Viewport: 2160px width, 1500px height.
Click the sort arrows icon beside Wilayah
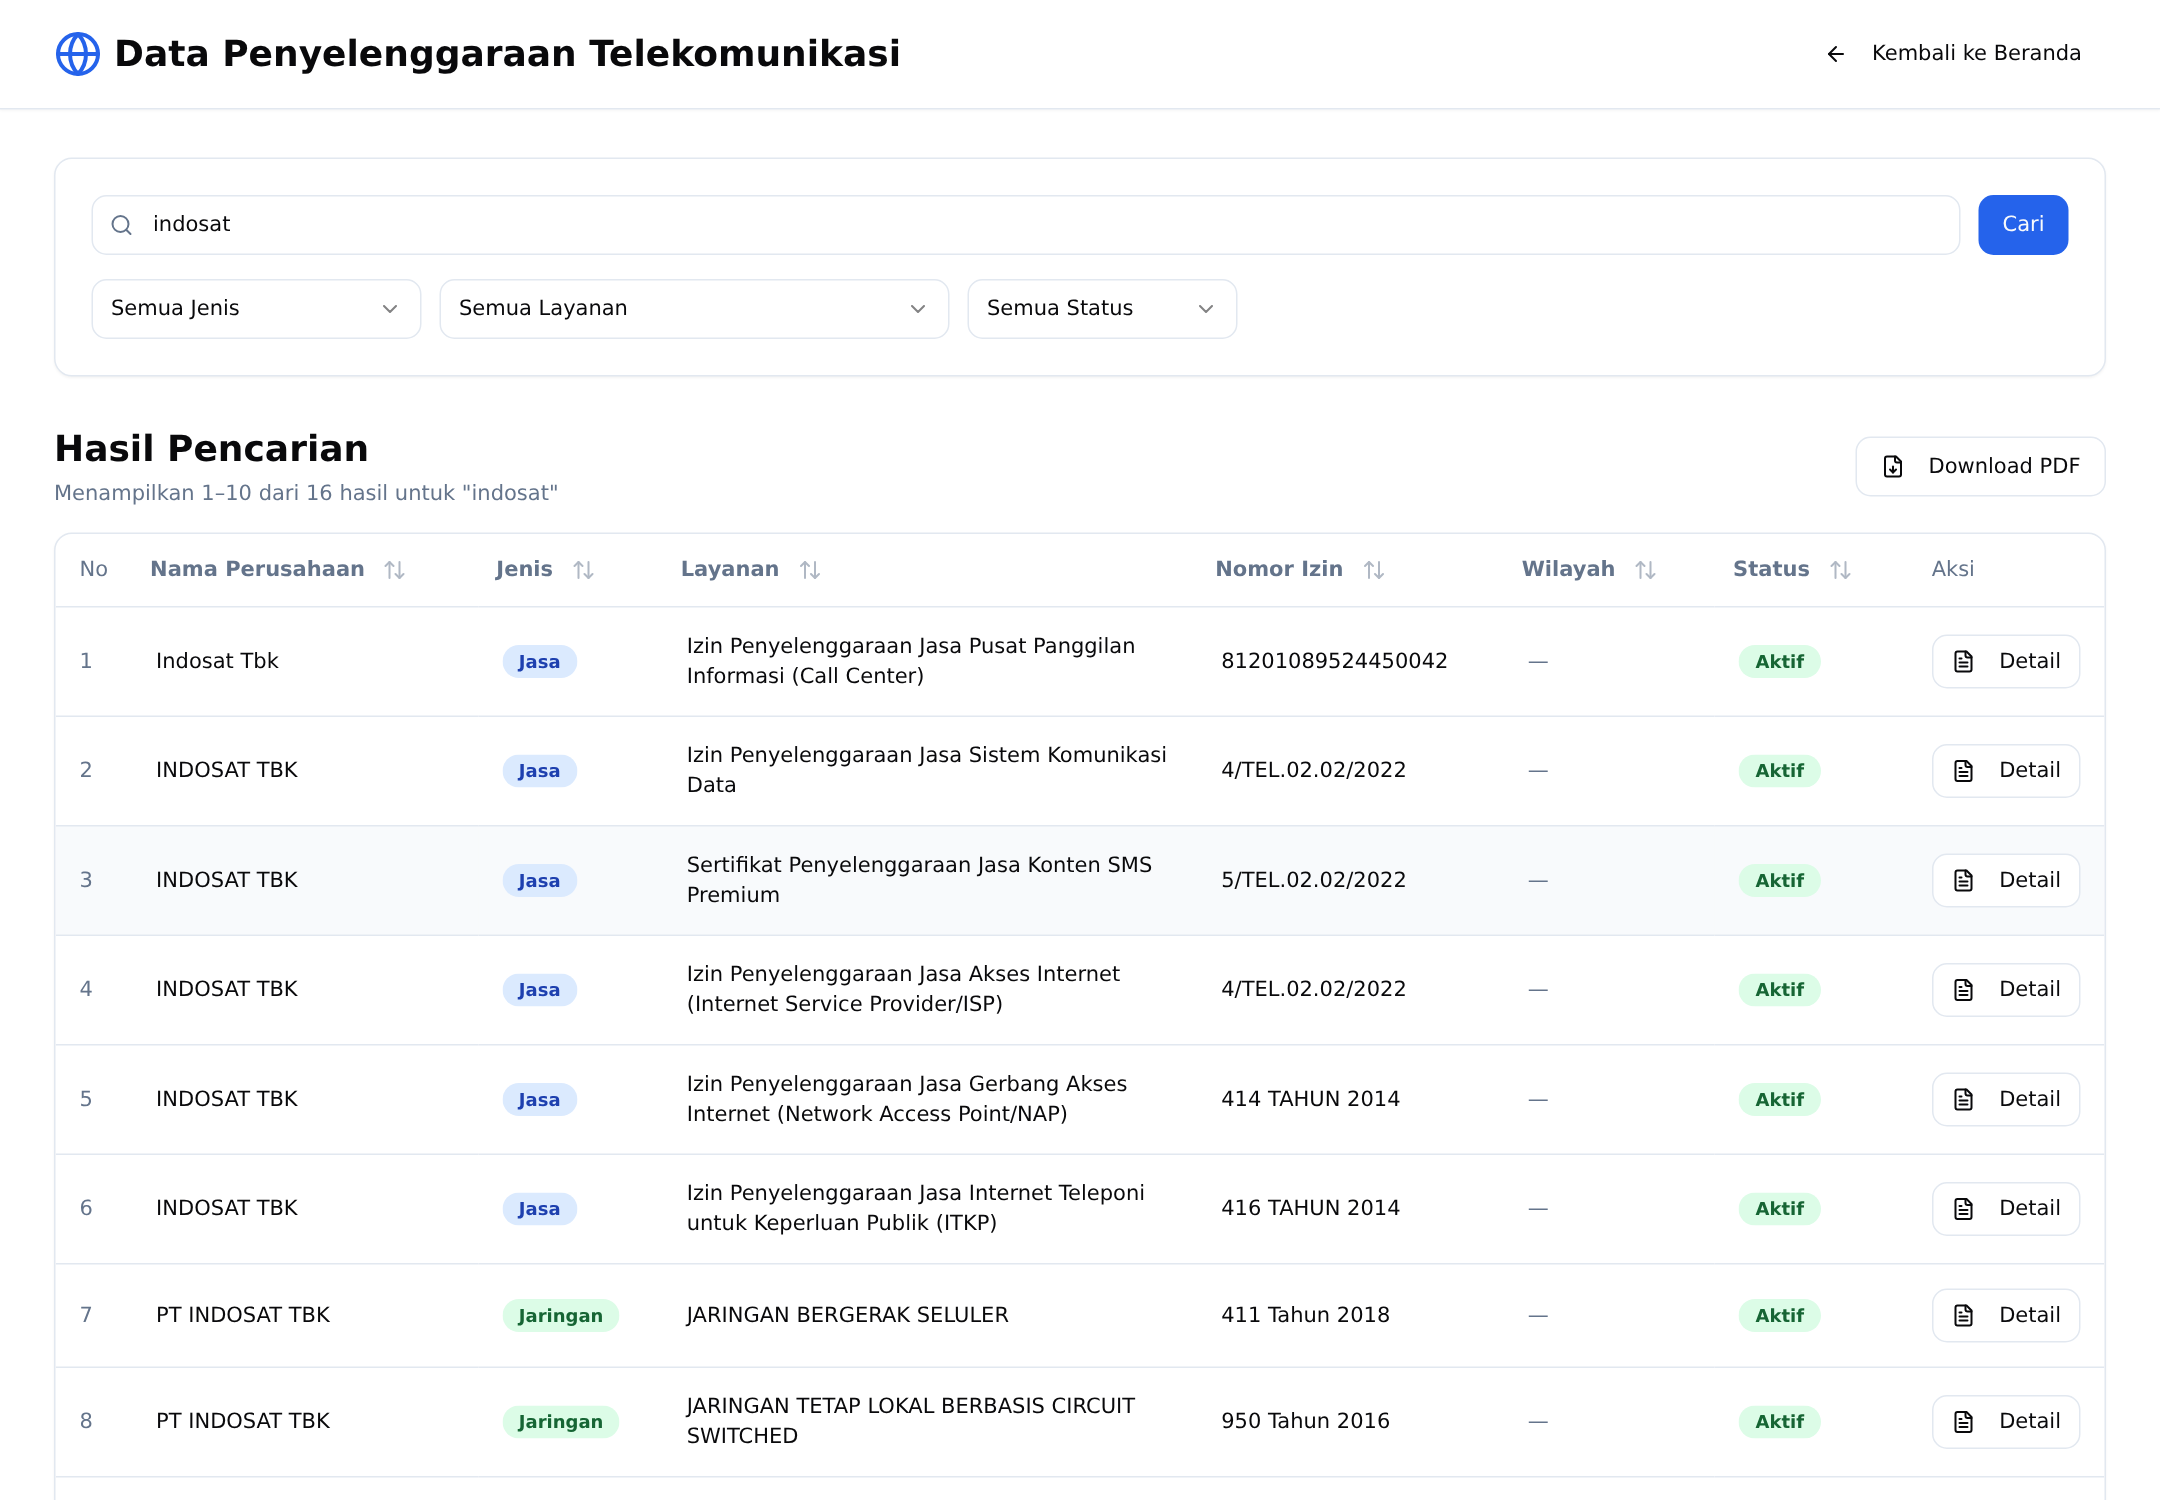point(1646,570)
